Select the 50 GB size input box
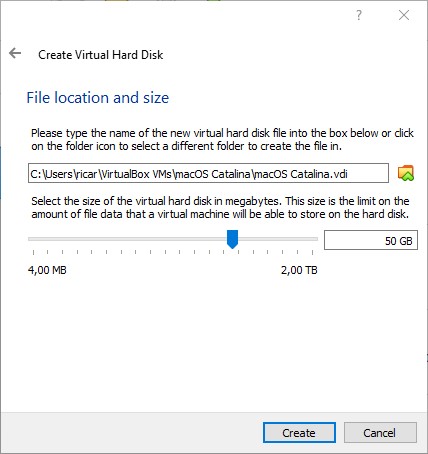Screen dimensions: 428x454 coord(371,240)
